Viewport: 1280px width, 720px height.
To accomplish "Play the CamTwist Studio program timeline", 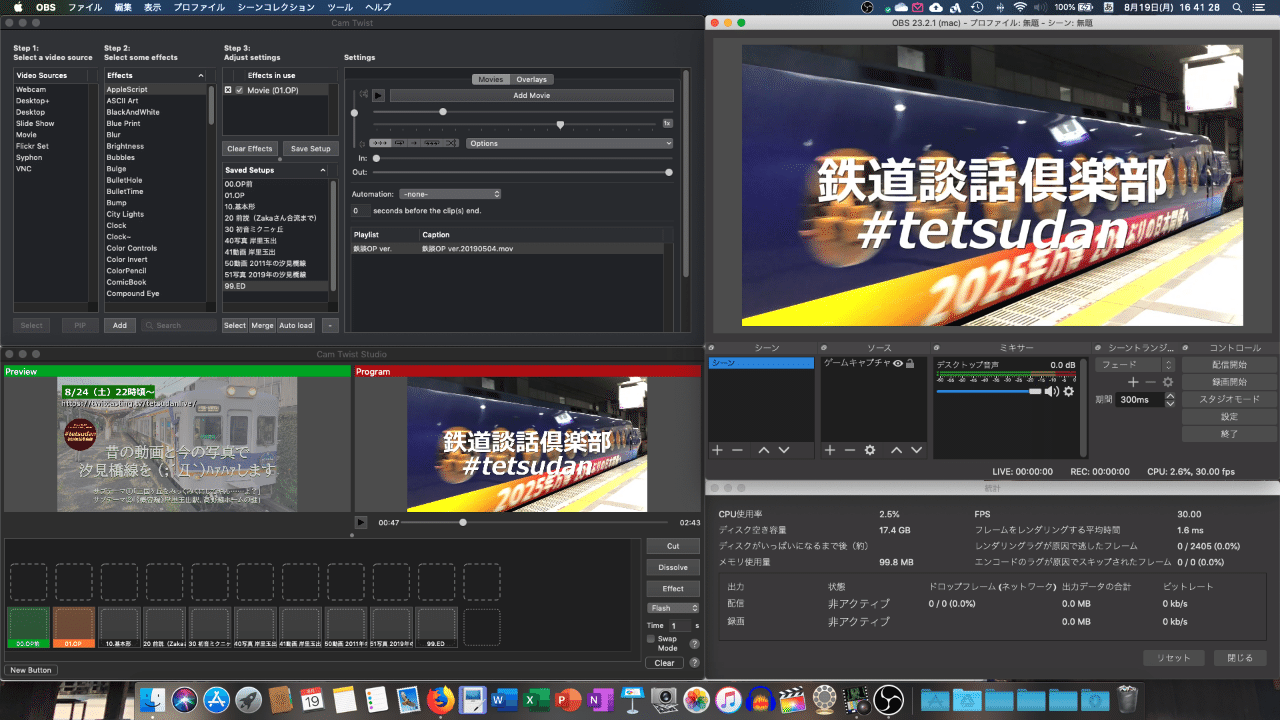I will coord(361,522).
